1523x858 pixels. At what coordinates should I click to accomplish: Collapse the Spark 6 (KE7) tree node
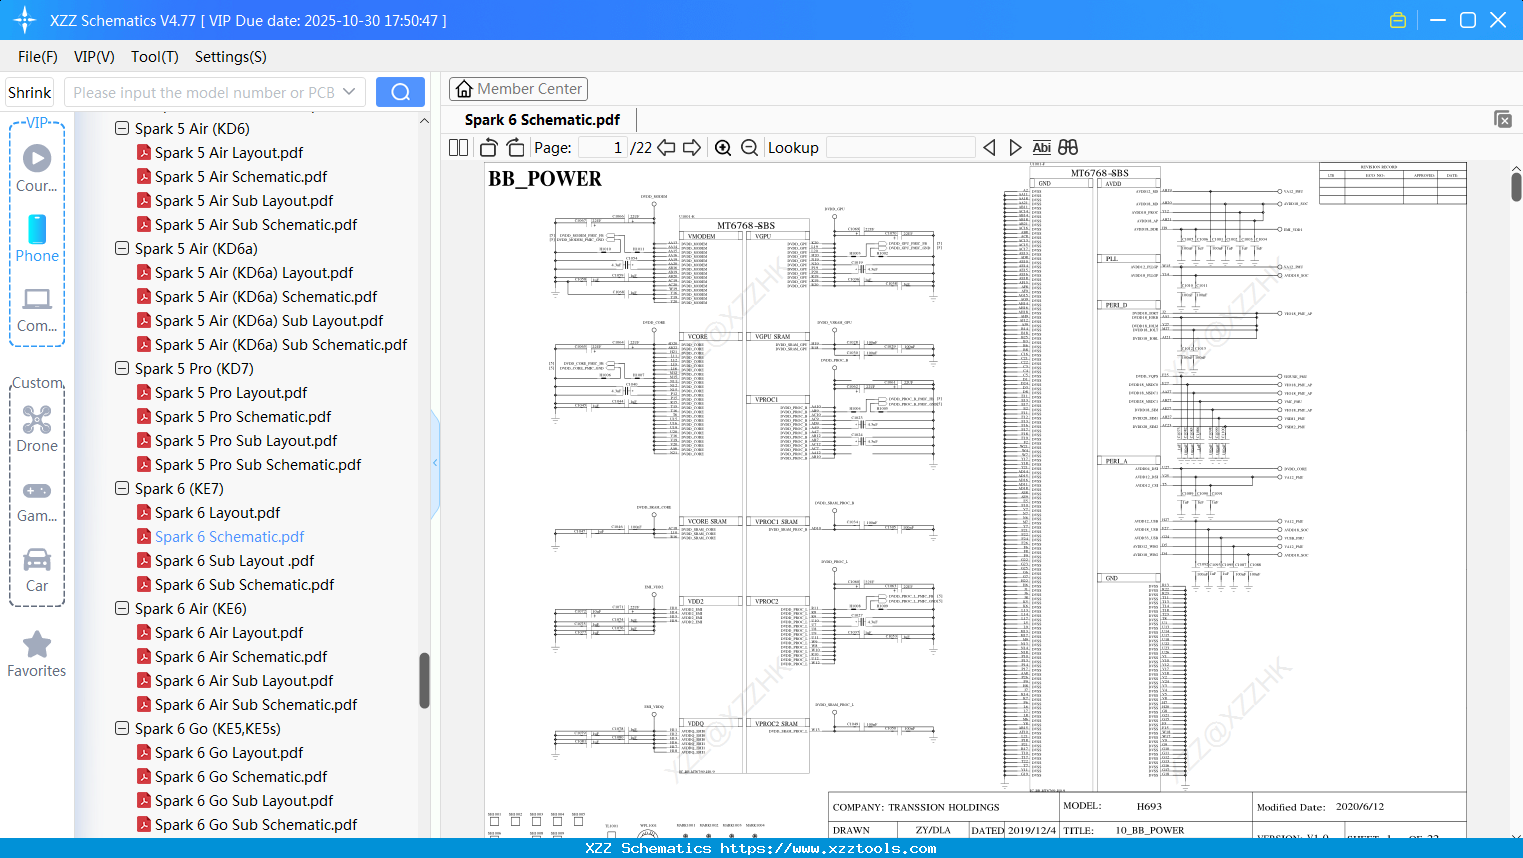pyautogui.click(x=121, y=488)
